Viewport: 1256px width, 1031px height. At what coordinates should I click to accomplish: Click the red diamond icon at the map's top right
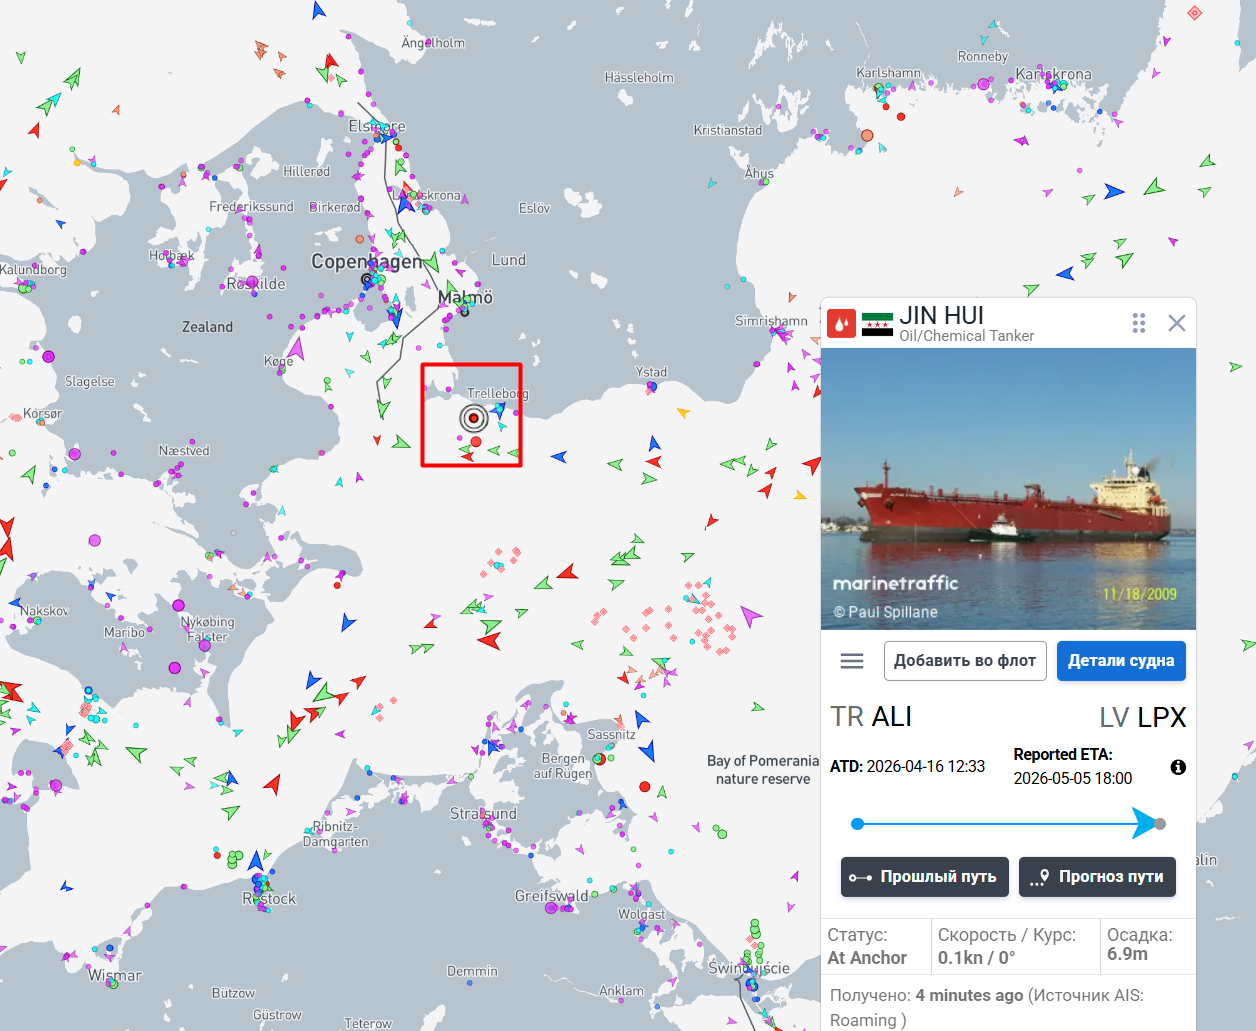pos(1194,13)
